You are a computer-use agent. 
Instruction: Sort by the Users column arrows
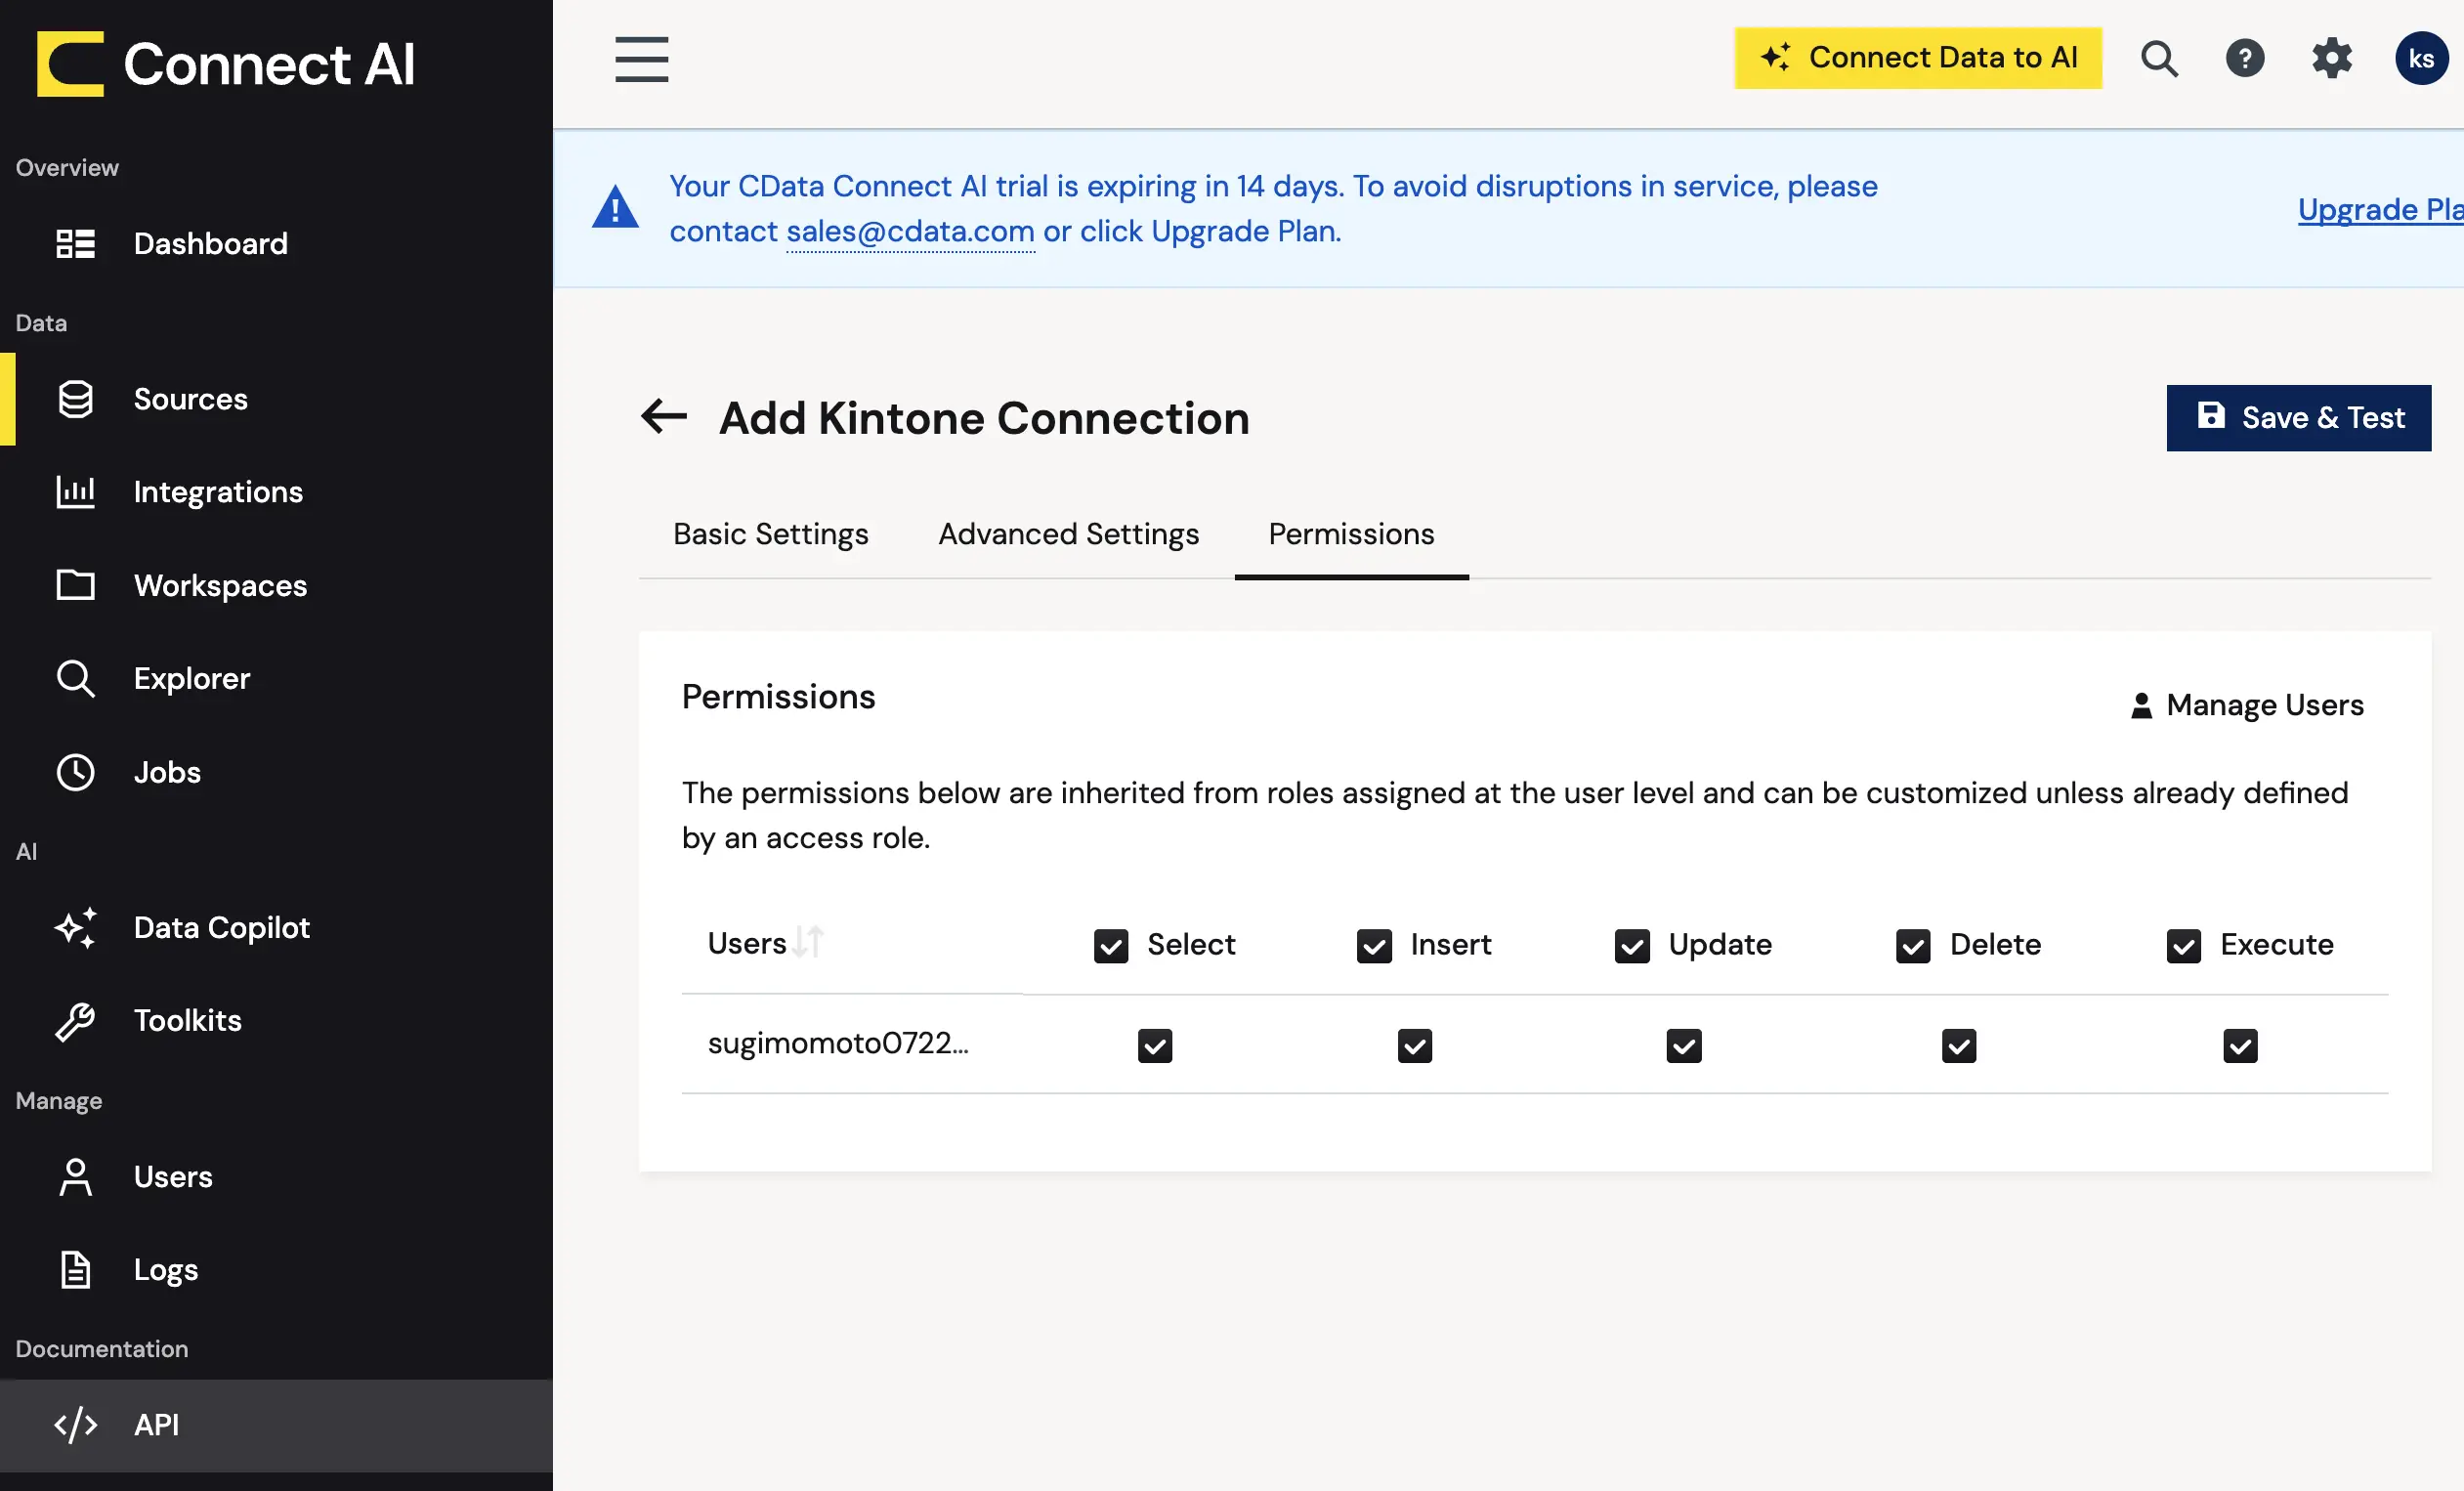(x=808, y=942)
